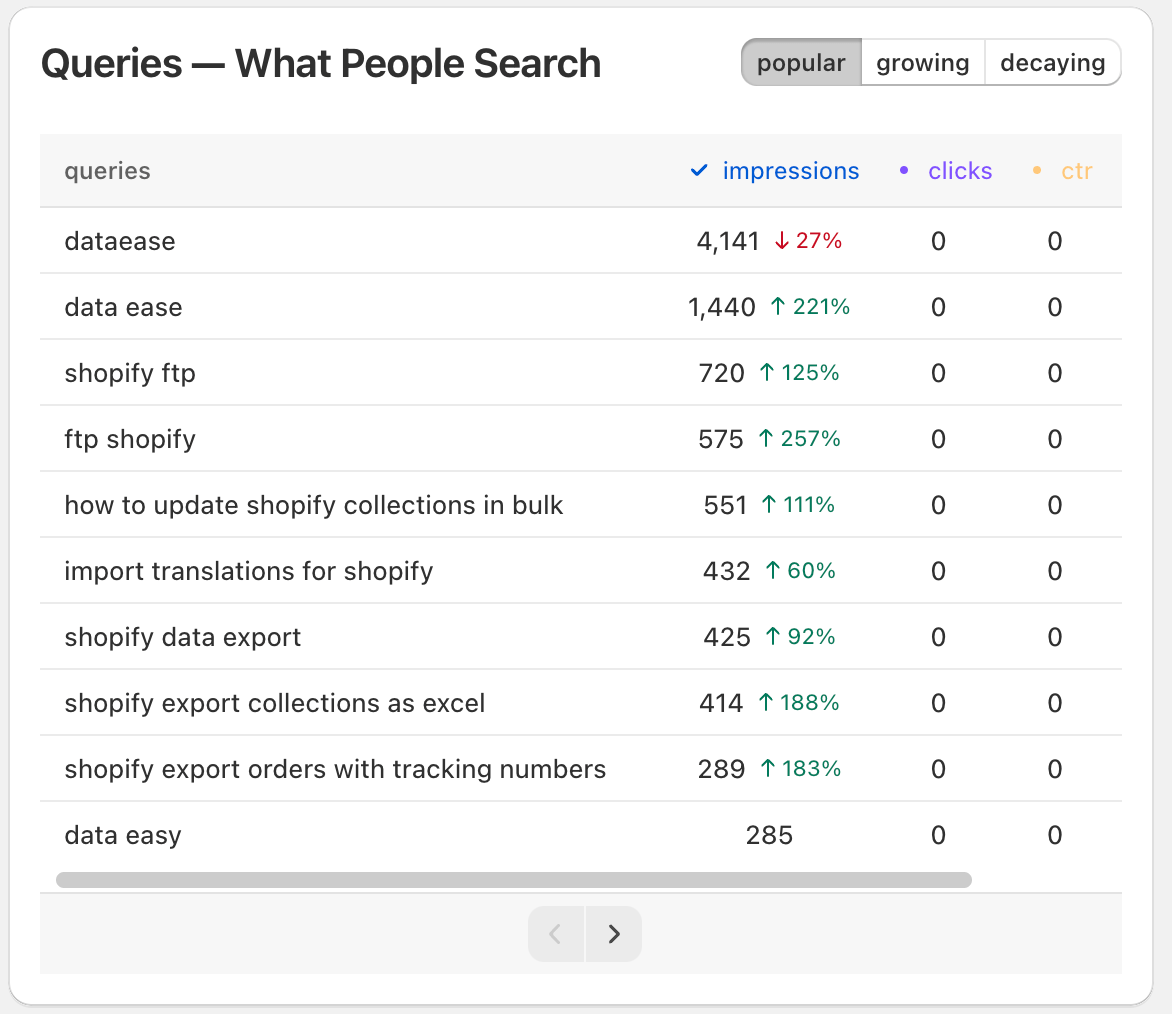
Task: Toggle the clicks column metric
Action: (959, 171)
